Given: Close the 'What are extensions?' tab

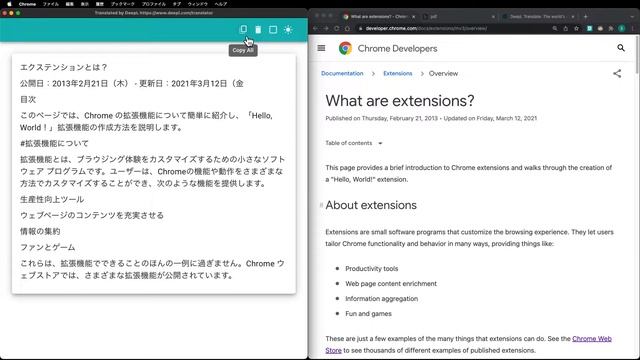Looking at the screenshot, I should (413, 17).
